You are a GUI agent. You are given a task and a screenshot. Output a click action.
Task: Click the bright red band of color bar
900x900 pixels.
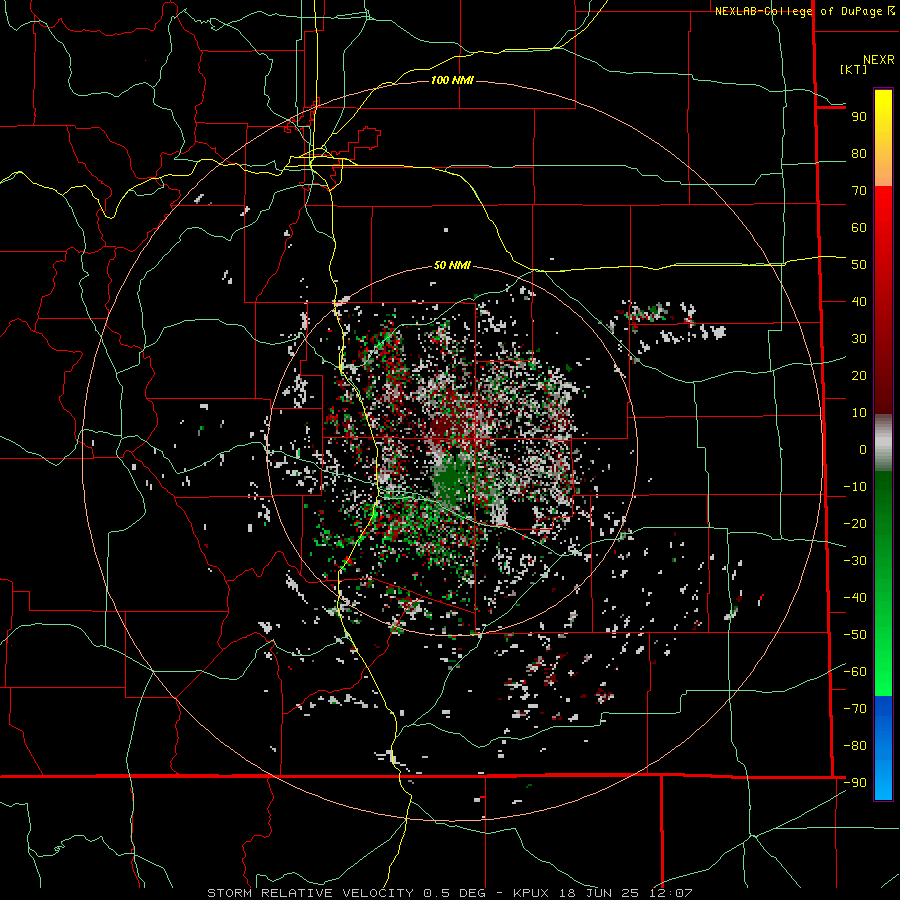coord(883,210)
